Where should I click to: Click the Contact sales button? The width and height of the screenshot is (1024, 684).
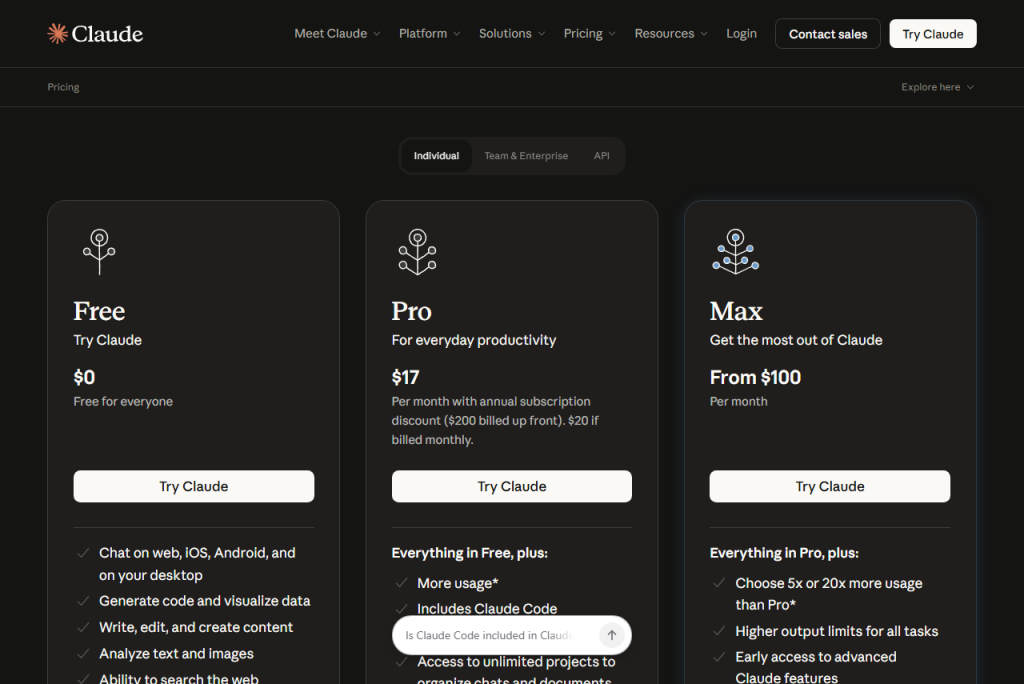point(827,34)
